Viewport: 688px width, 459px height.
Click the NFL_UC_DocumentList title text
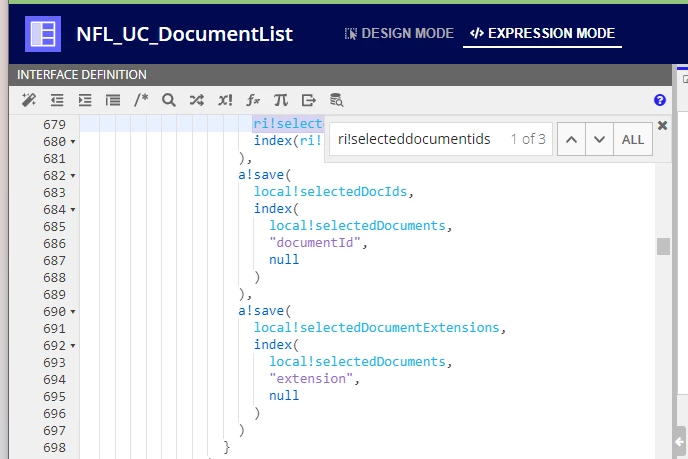[x=184, y=34]
